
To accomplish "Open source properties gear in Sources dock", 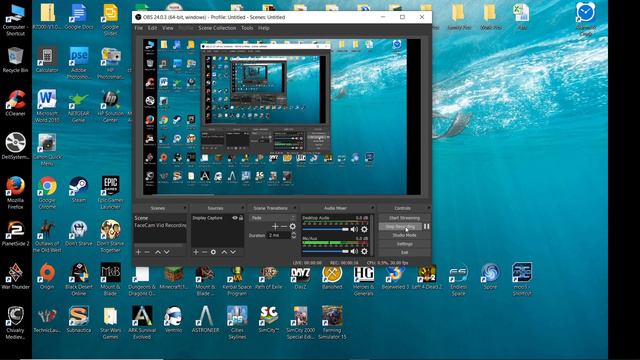I will 213,252.
